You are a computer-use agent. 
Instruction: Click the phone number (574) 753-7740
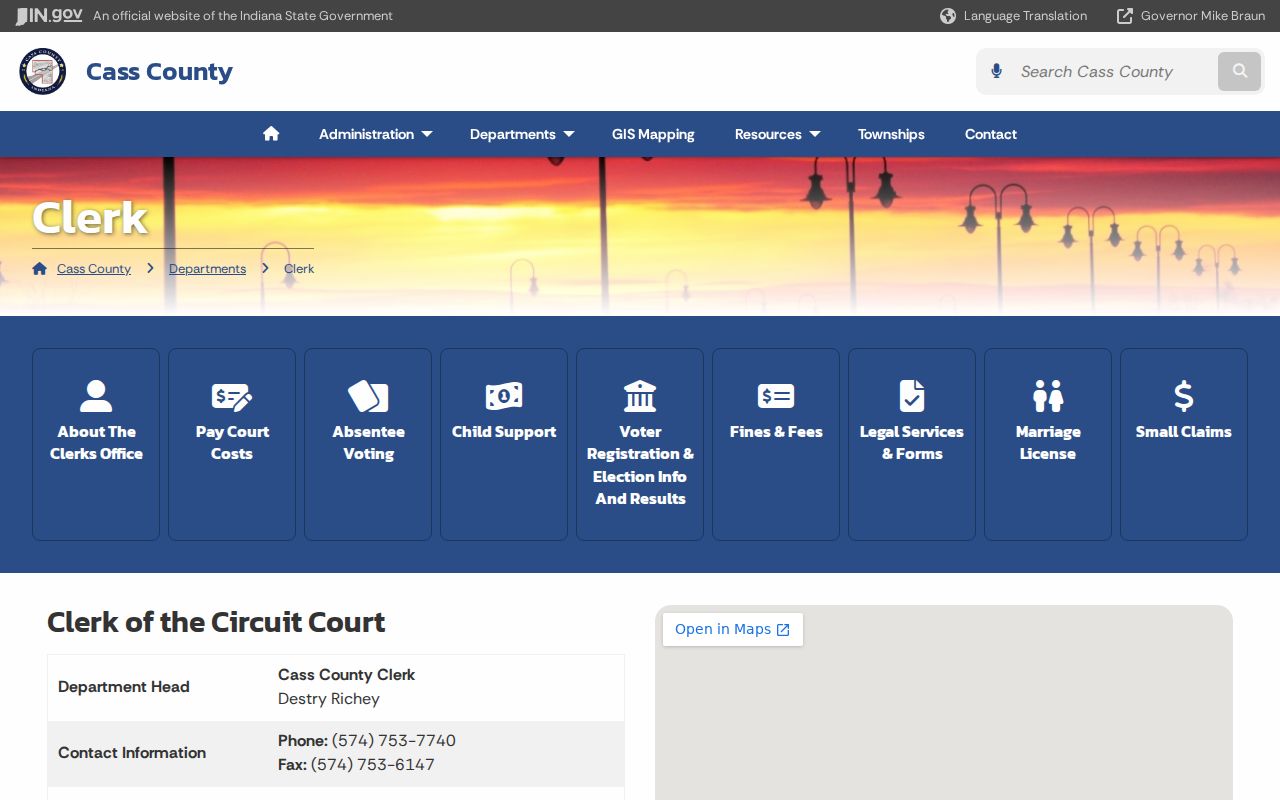pyautogui.click(x=394, y=741)
